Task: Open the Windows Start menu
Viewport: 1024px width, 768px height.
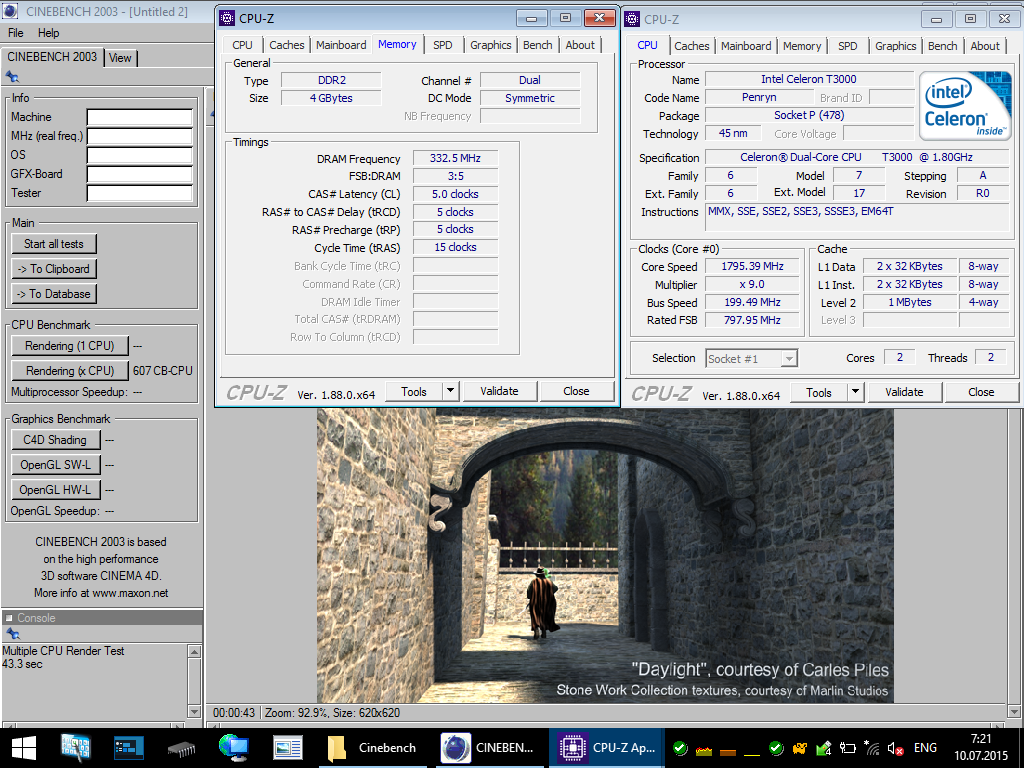Action: pyautogui.click(x=24, y=748)
